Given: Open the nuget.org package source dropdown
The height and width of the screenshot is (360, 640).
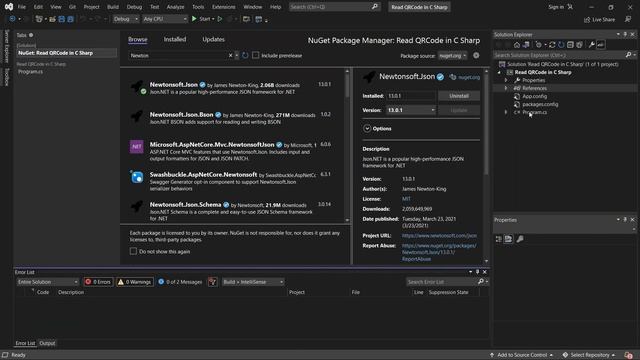Looking at the screenshot, I should tap(452, 55).
